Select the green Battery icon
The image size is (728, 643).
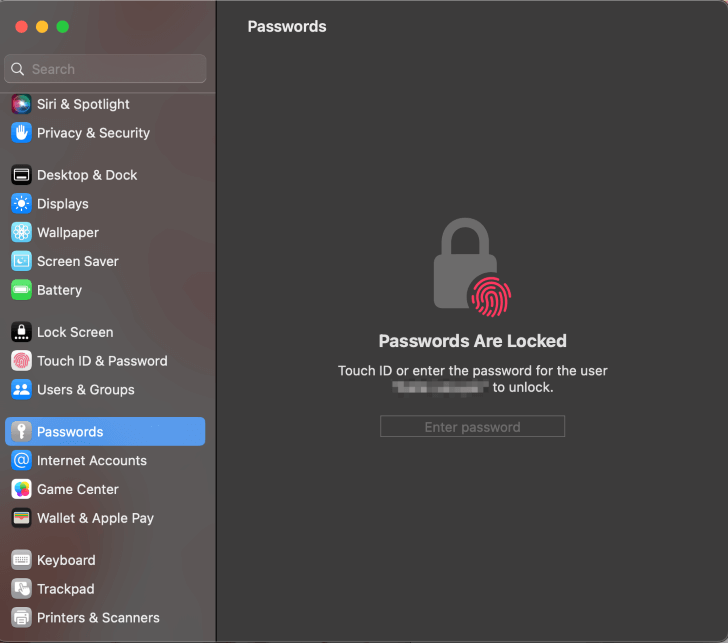pyautogui.click(x=21, y=290)
